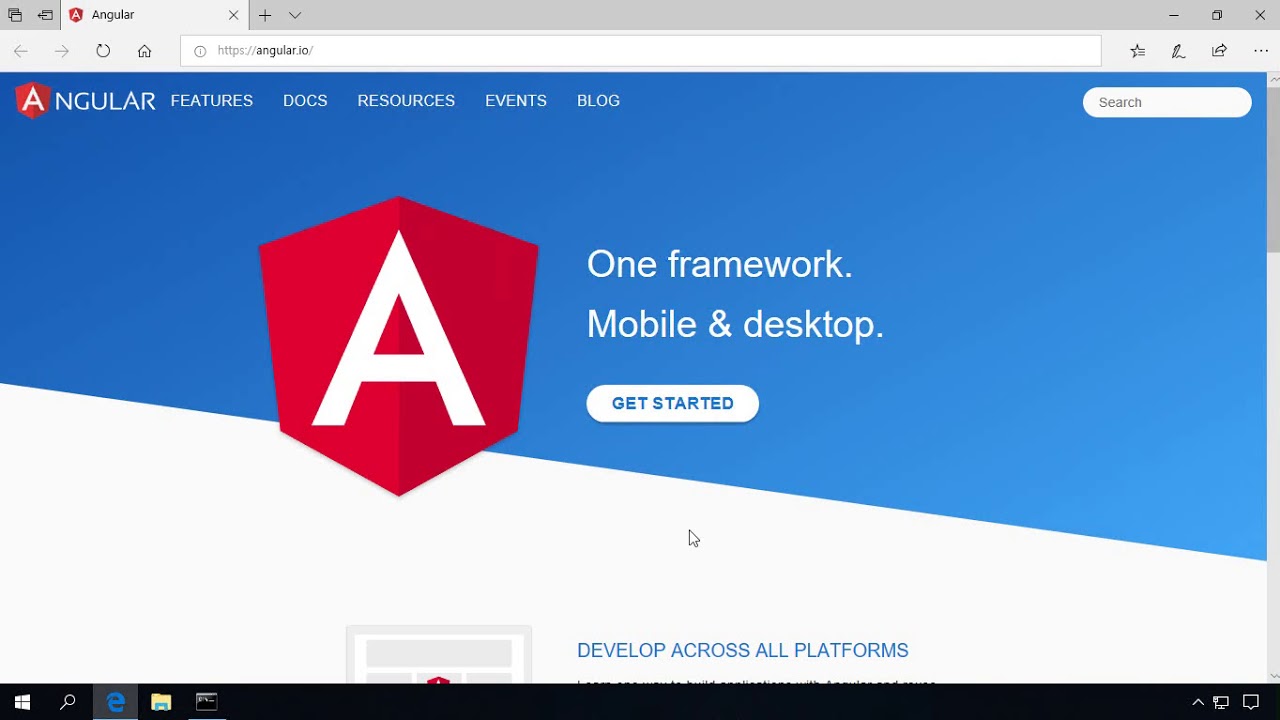
Task: Open a new tab with plus icon
Action: point(265,15)
